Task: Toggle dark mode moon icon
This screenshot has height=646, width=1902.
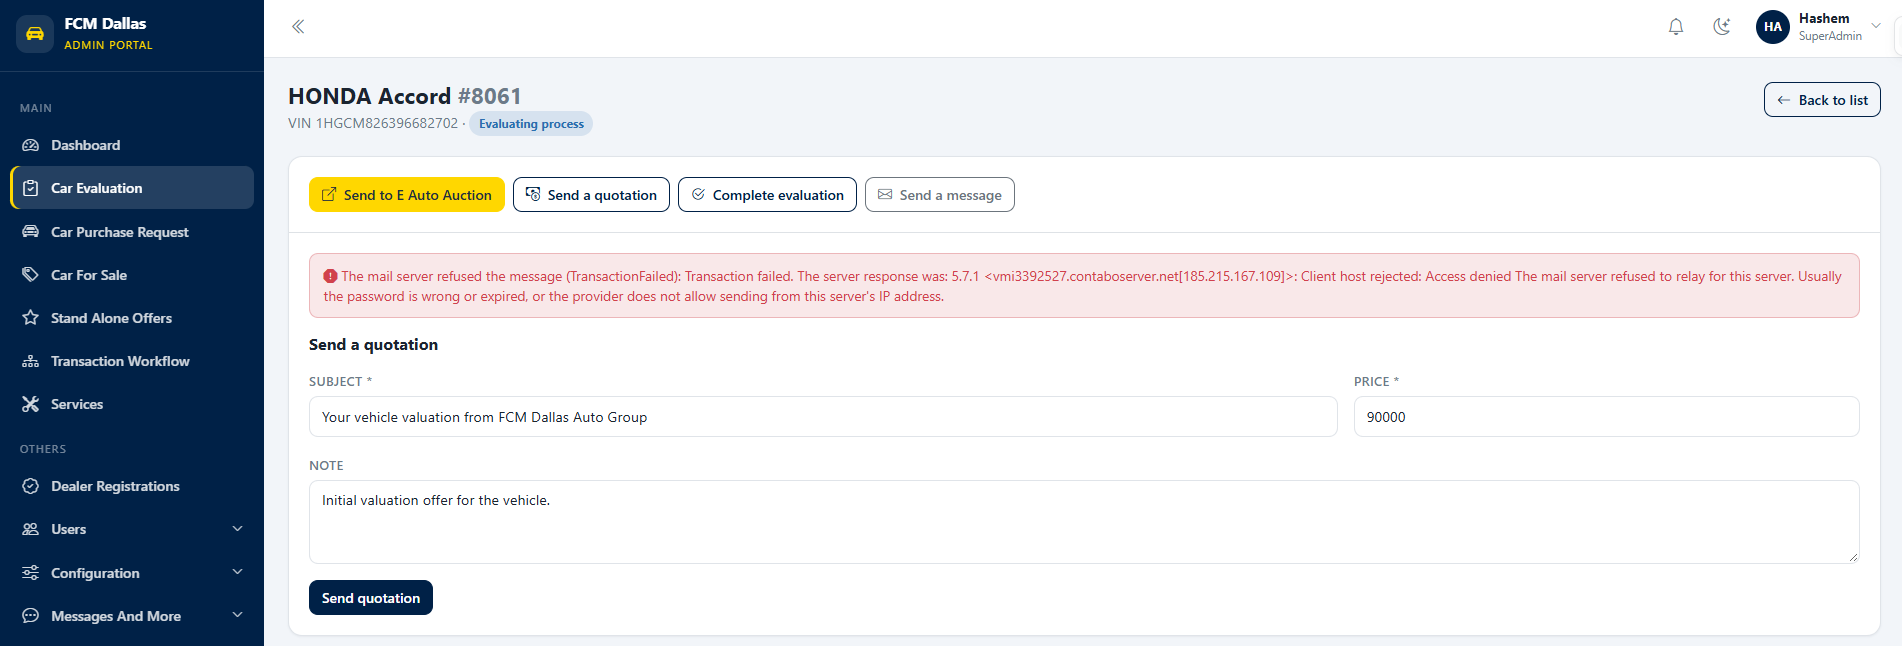Action: click(1721, 27)
